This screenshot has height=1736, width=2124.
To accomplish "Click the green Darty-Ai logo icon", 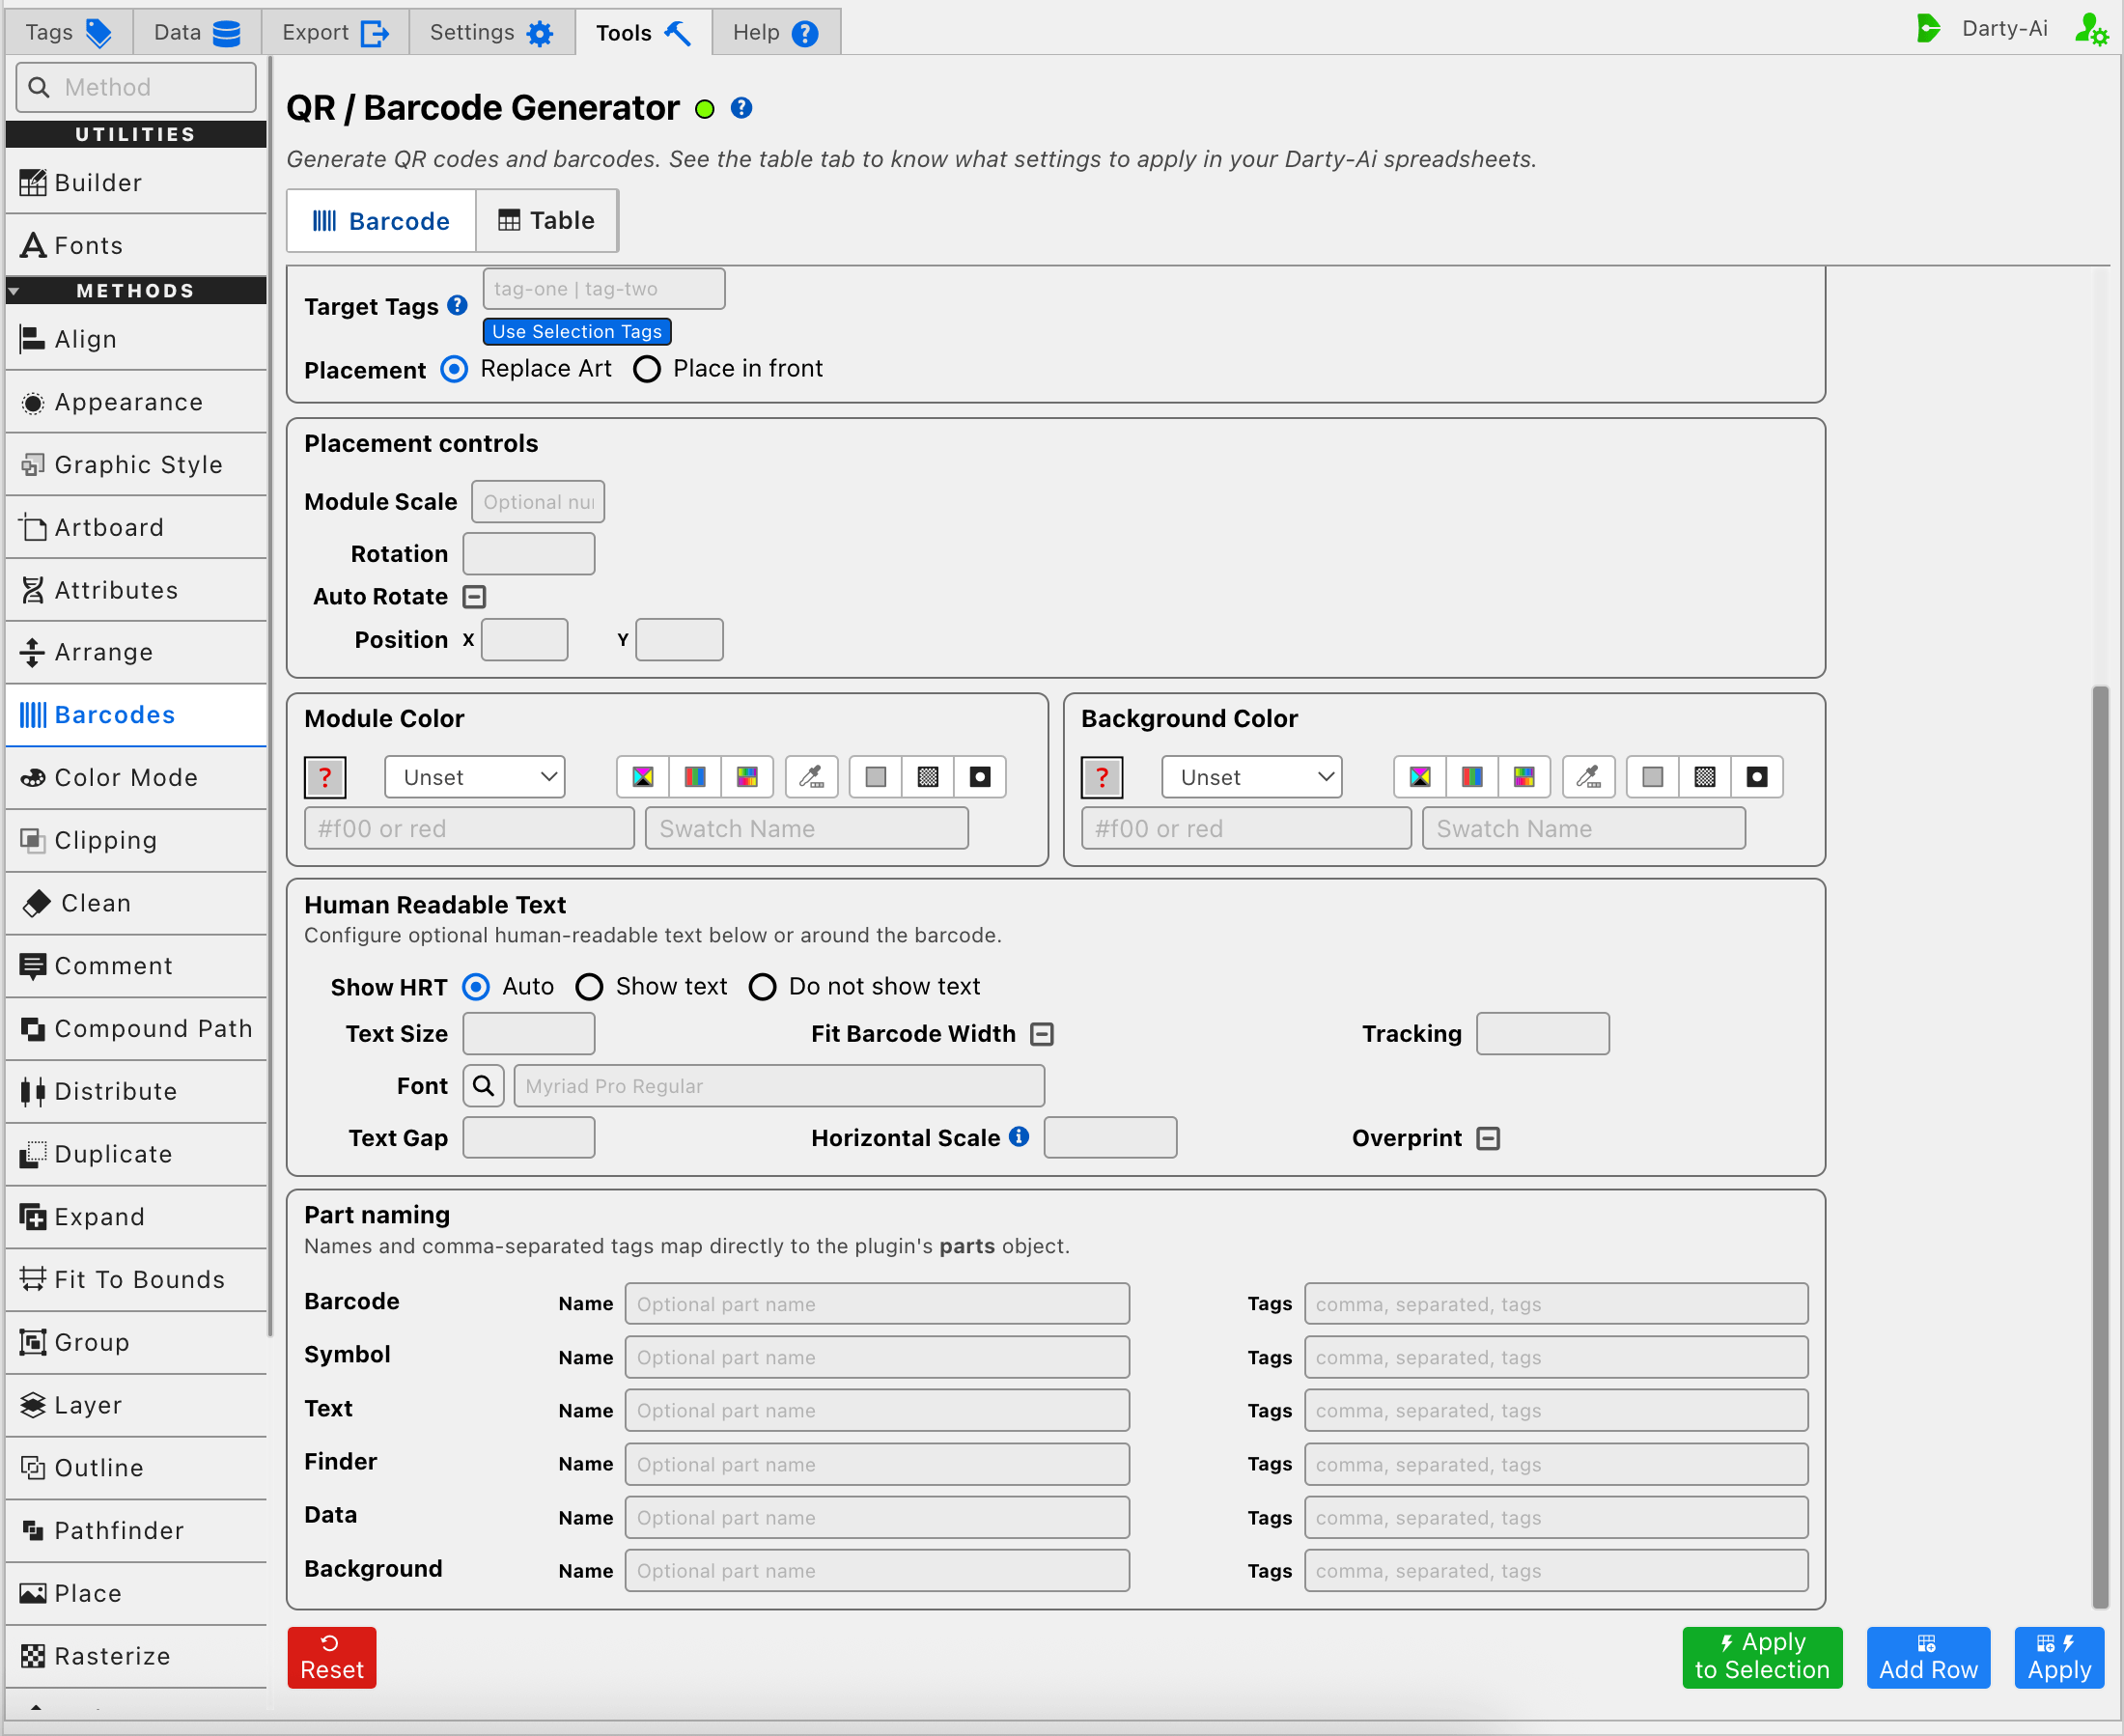I will [x=1928, y=29].
